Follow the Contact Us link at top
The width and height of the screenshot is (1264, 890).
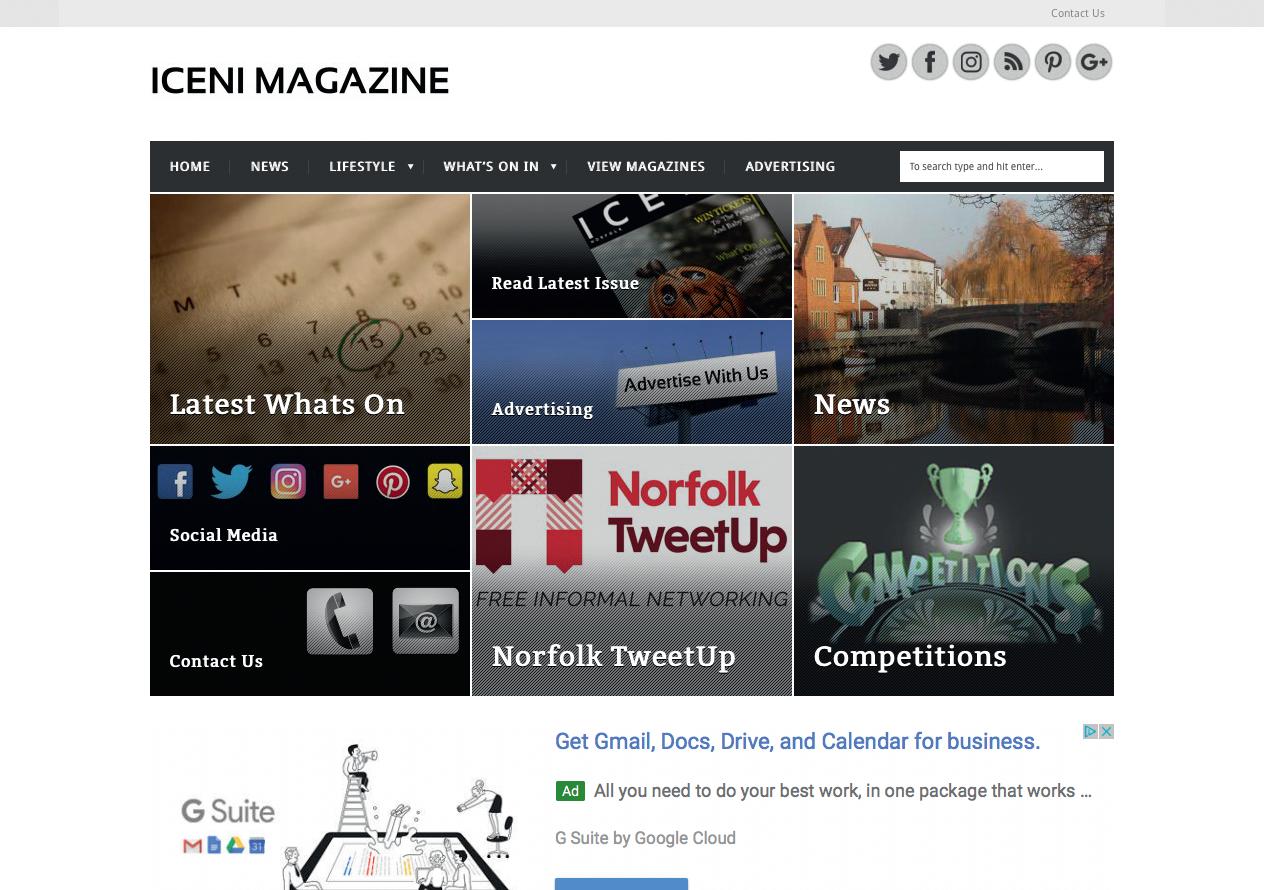point(1077,13)
